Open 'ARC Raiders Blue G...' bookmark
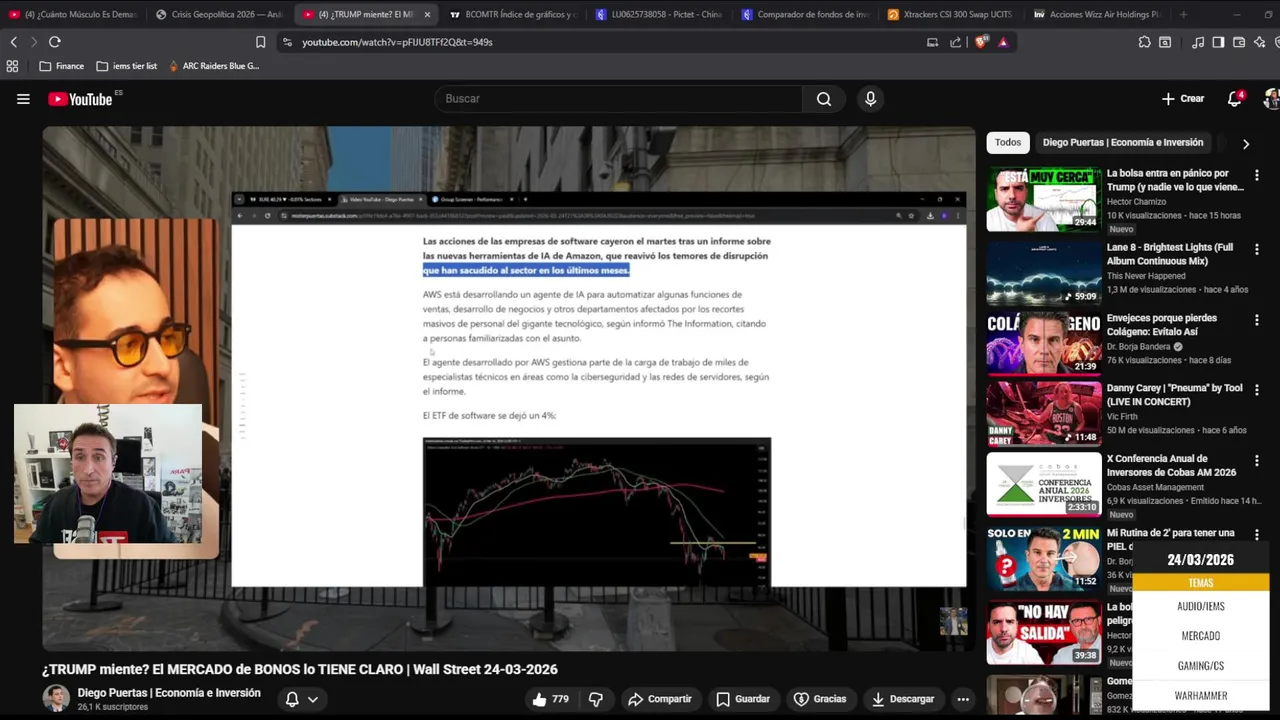 pos(213,66)
